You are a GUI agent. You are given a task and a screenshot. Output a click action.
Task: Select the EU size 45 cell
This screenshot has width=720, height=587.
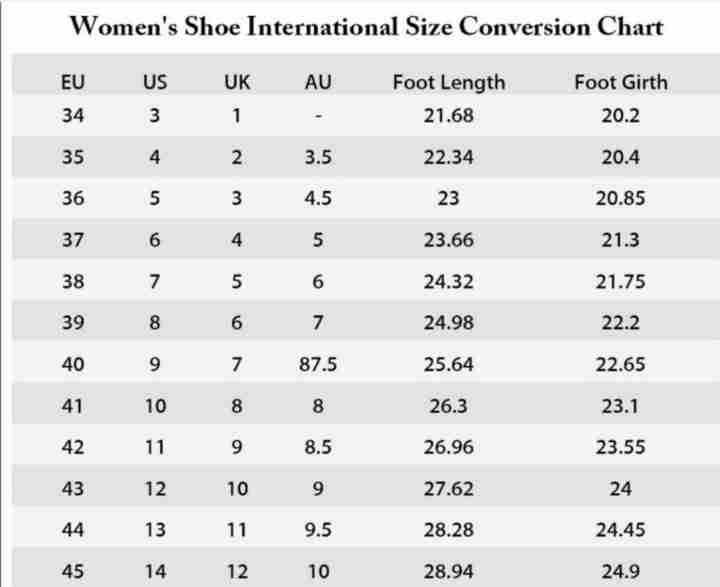tap(73, 572)
